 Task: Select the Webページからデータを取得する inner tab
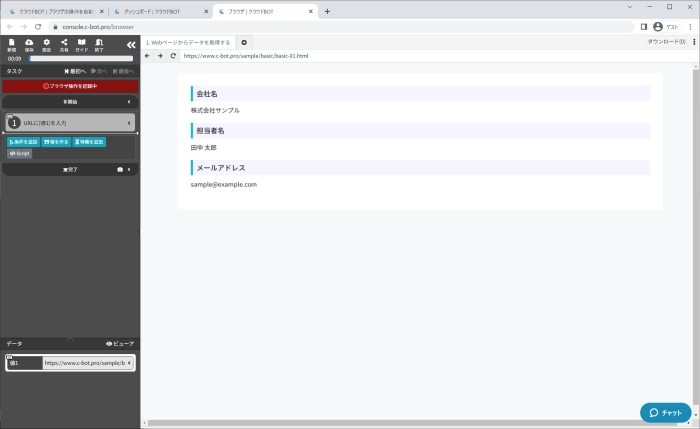188,43
